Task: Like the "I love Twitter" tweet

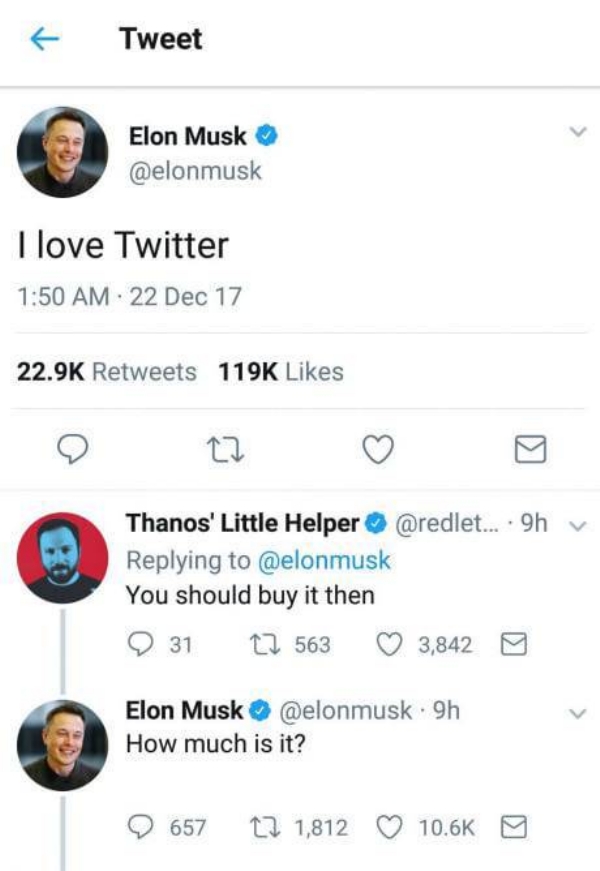Action: click(x=374, y=453)
